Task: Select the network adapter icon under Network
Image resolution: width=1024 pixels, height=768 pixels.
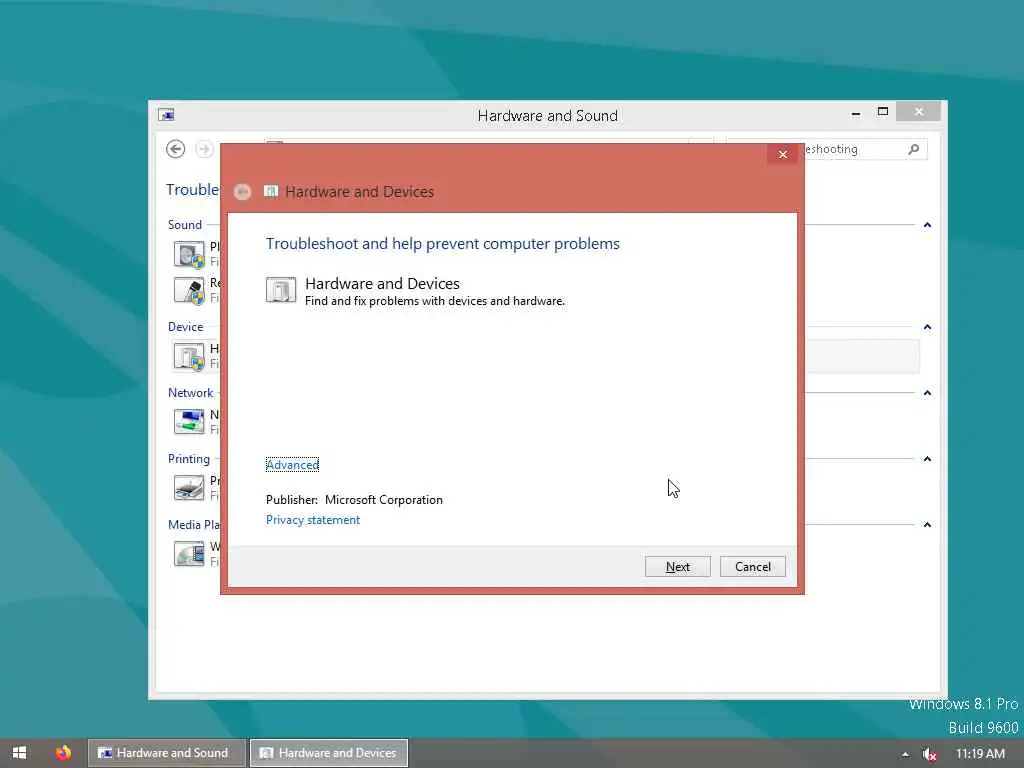Action: tap(189, 422)
